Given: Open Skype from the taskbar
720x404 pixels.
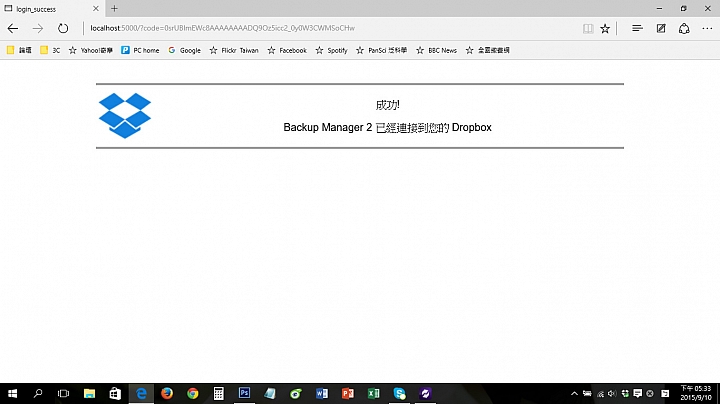Looking at the screenshot, I should point(399,393).
